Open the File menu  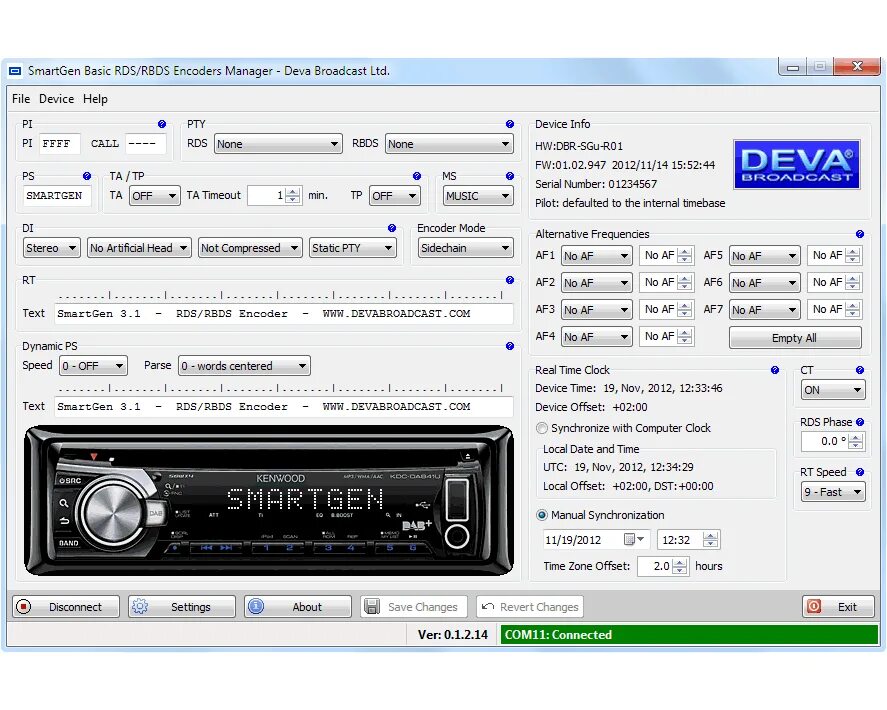pyautogui.click(x=21, y=98)
